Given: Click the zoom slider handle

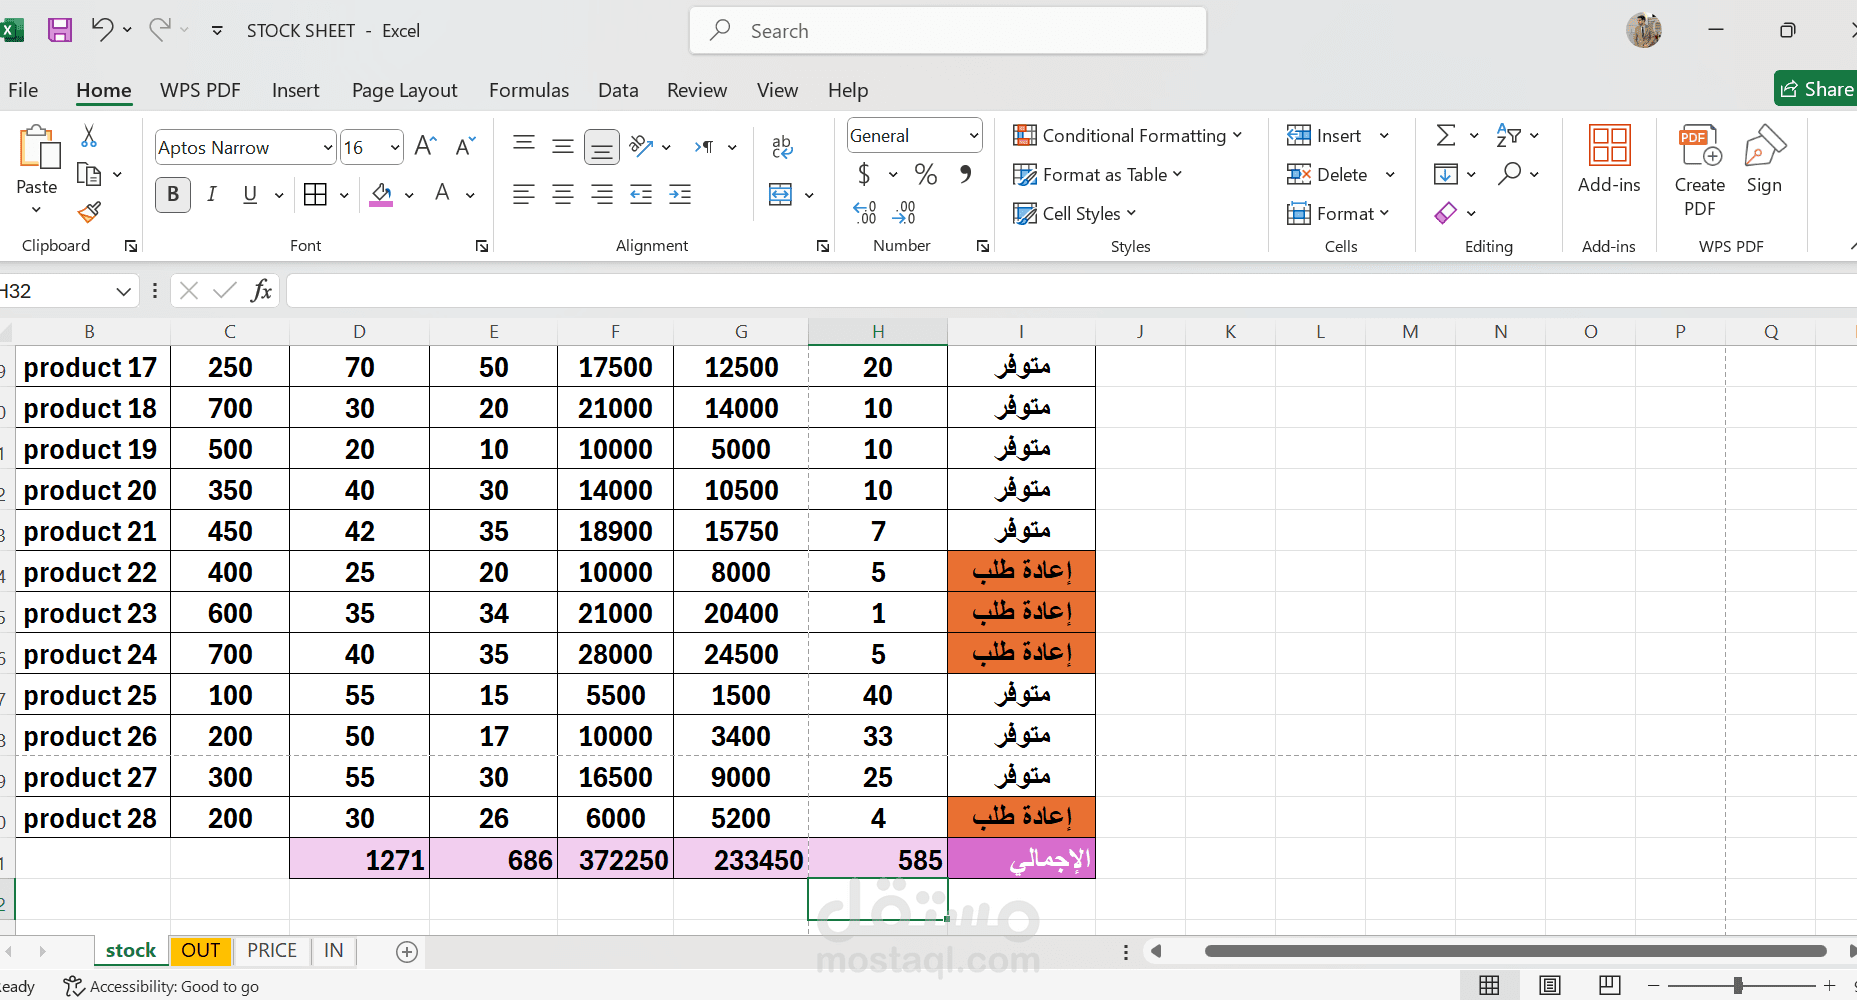Looking at the screenshot, I should [x=1738, y=985].
